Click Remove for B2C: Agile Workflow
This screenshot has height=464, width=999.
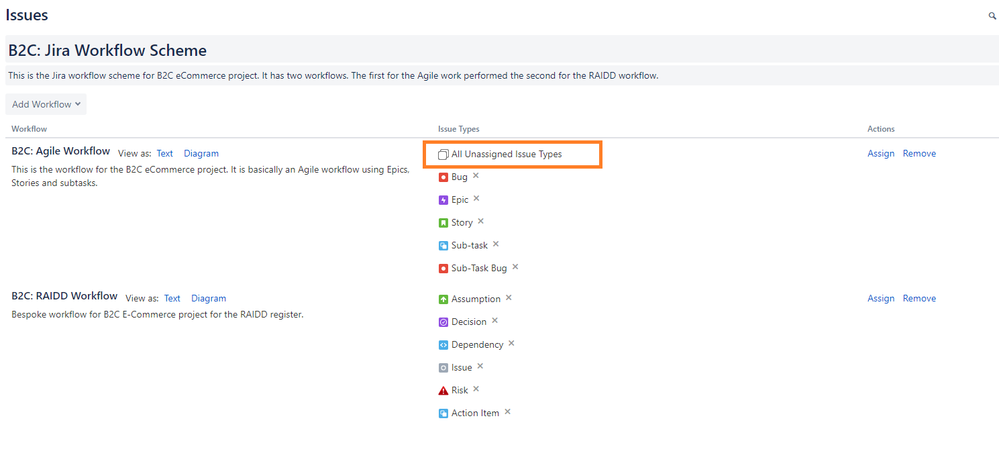pos(919,154)
